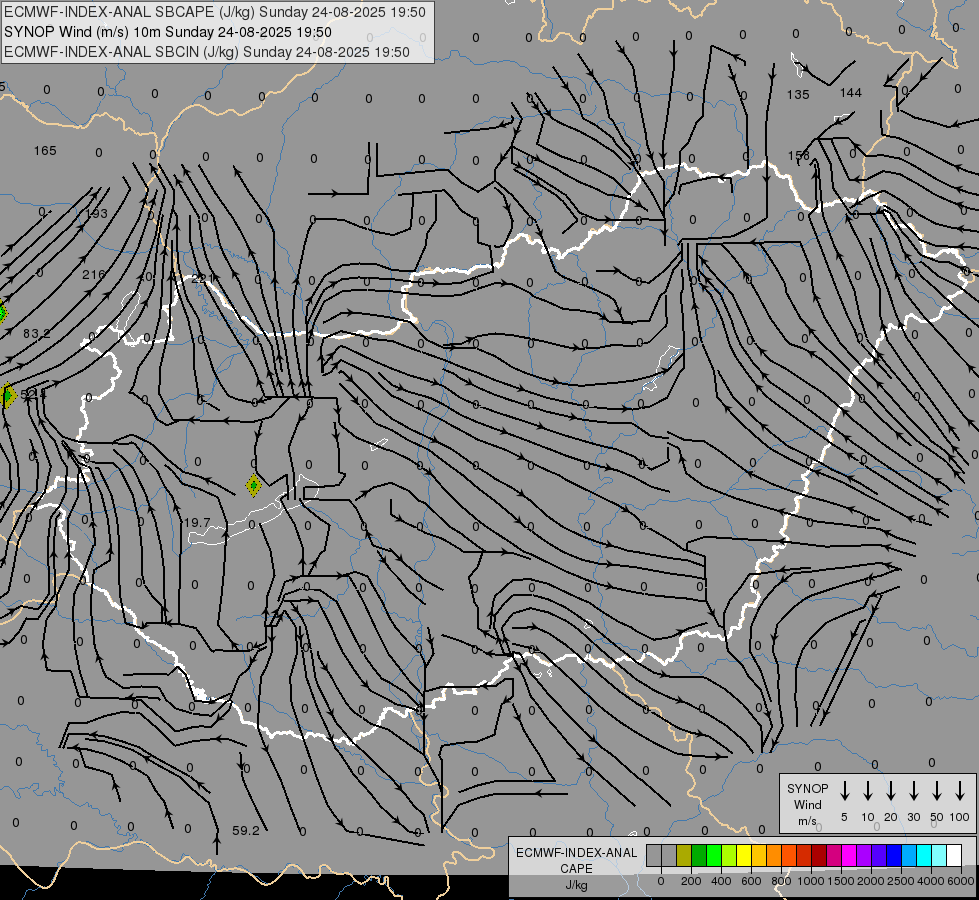
Task: Click the yellow-green diamond marker above the 19.7 value
Action: click(x=253, y=485)
